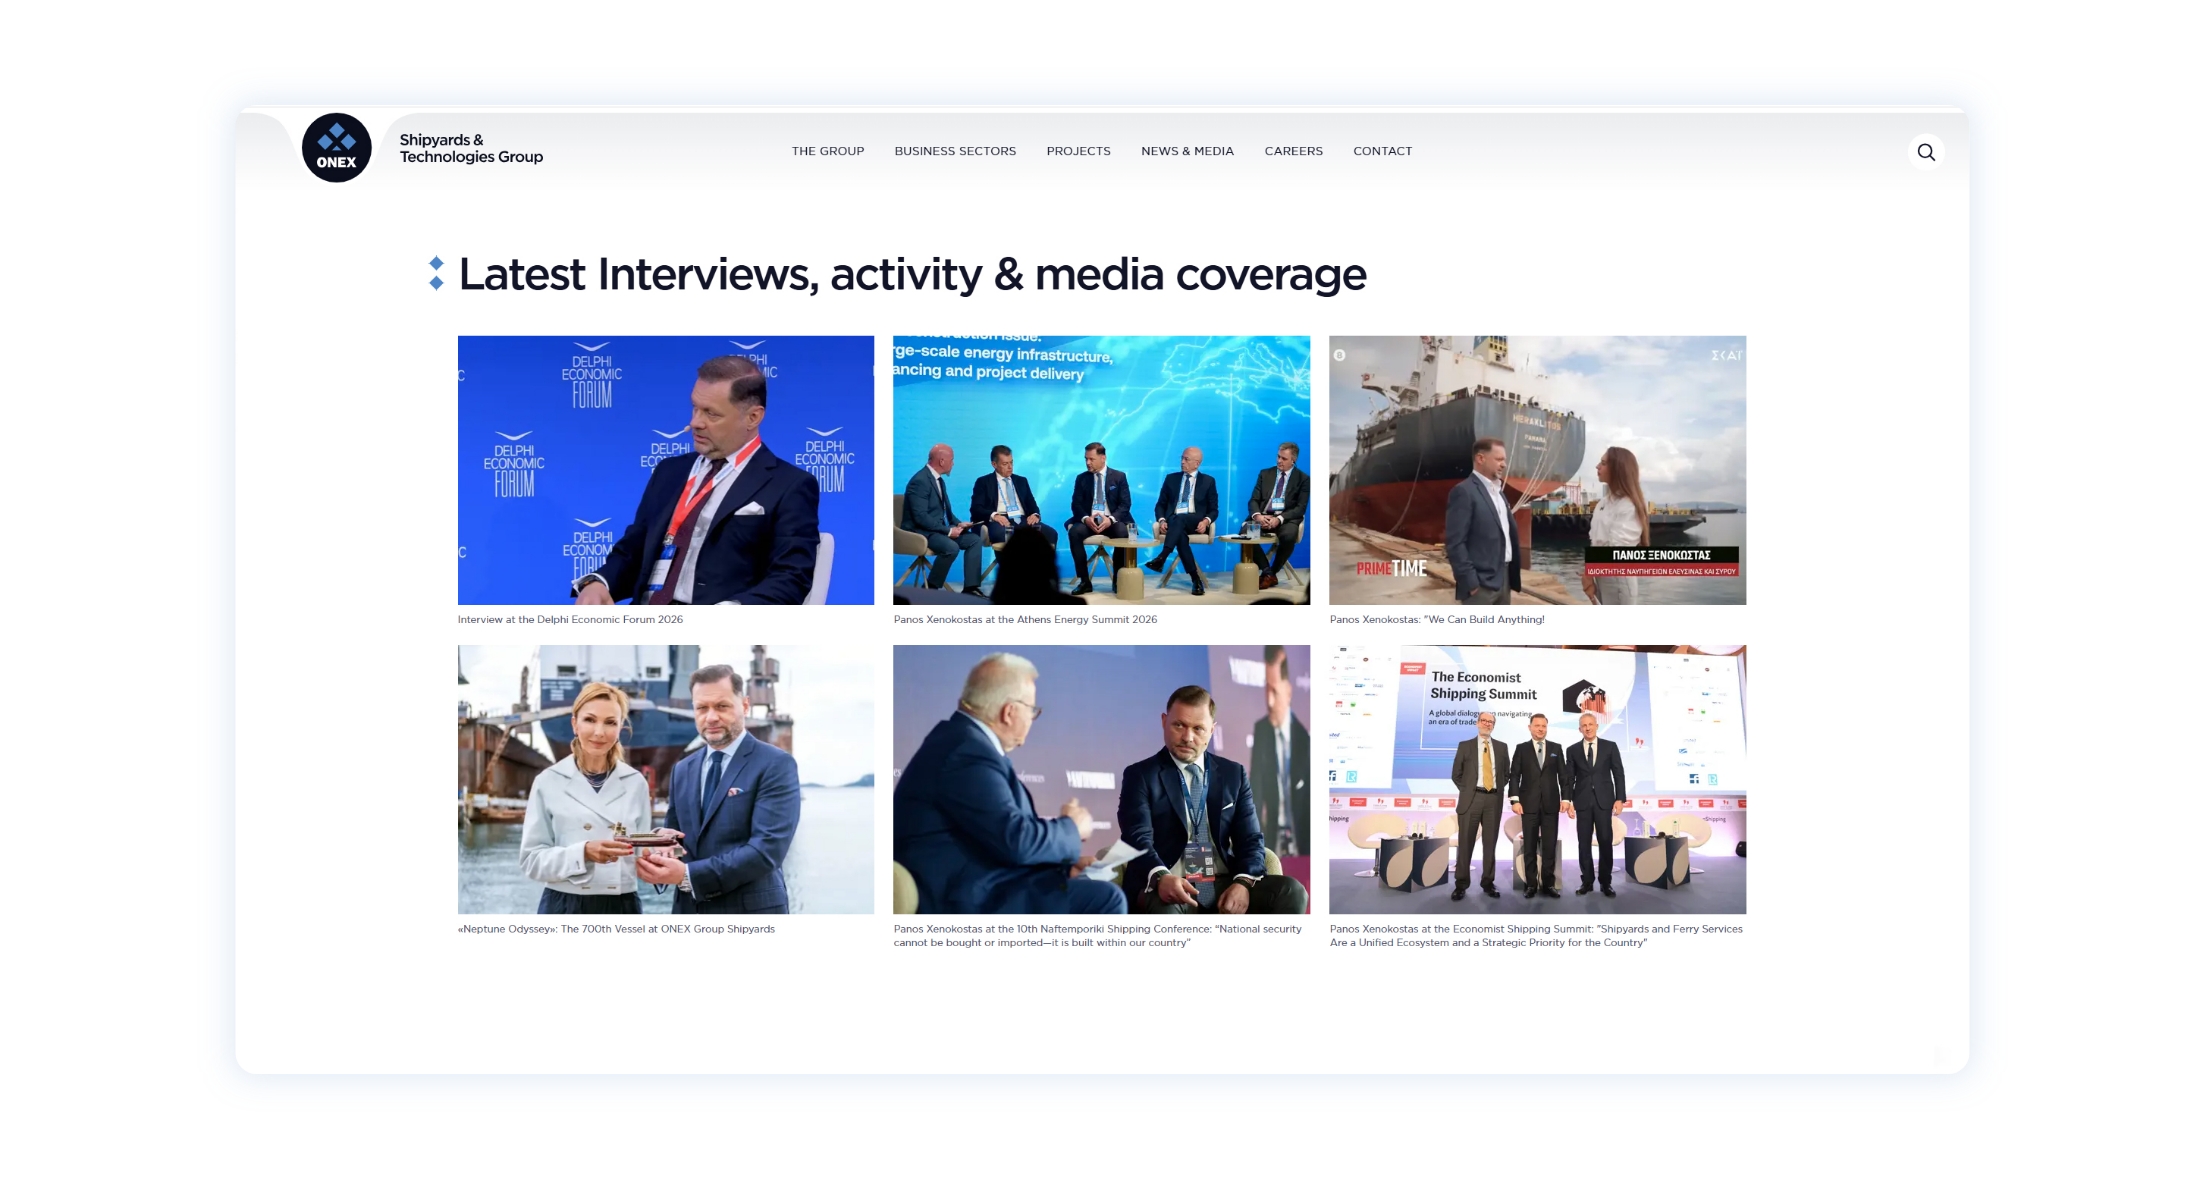Open Naftemporiki Shipping Conference photo thumbnail
The width and height of the screenshot is (2204, 1179).
tap(1101, 779)
